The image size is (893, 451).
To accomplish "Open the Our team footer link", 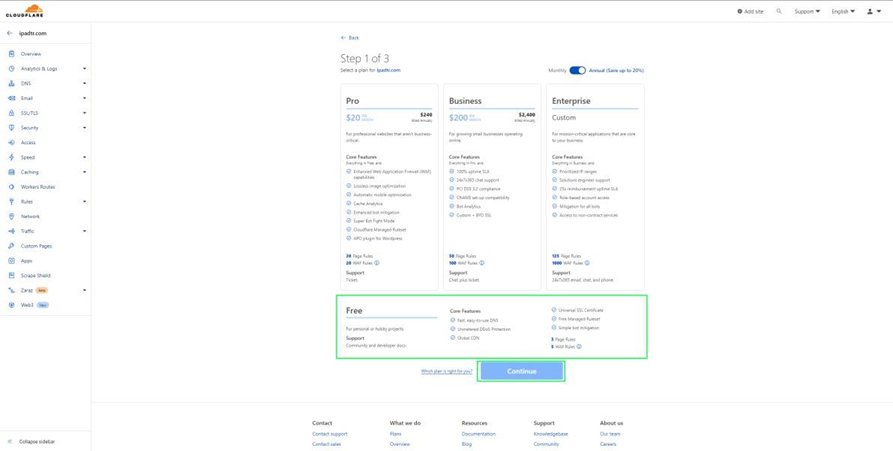I will click(x=610, y=434).
